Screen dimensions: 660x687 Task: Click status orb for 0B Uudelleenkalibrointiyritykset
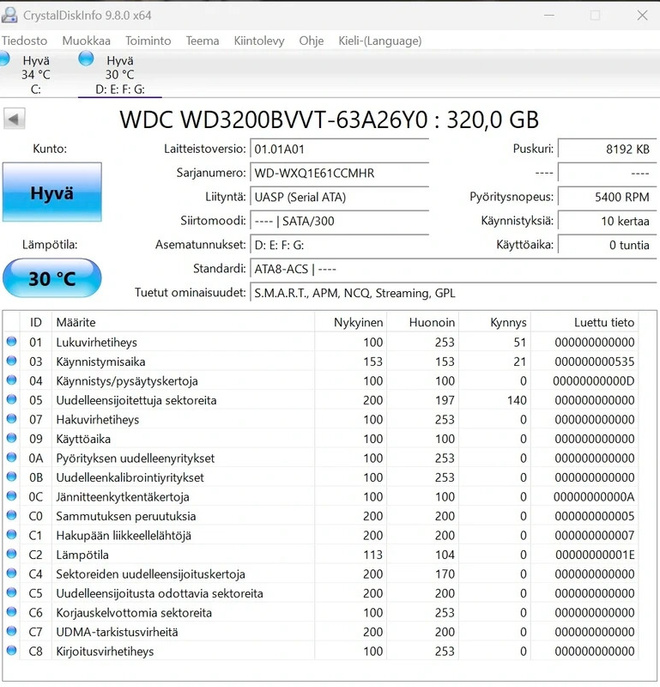coord(12,476)
